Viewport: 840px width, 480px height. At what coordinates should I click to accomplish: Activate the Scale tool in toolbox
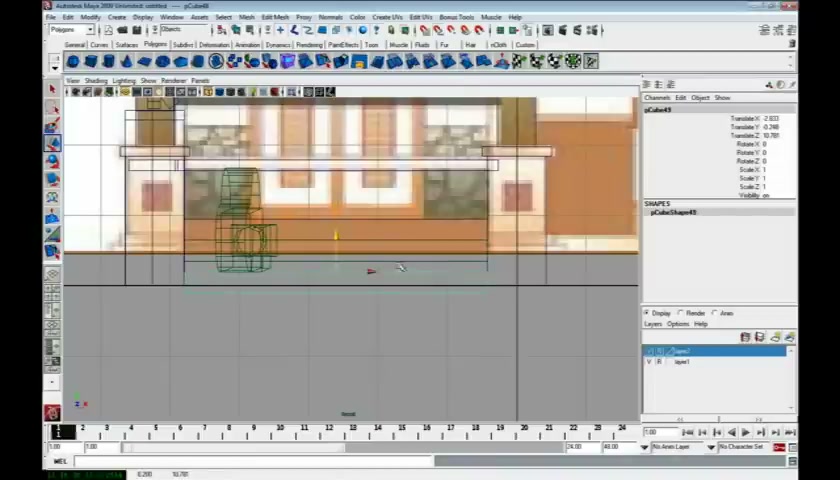pyautogui.click(x=52, y=179)
